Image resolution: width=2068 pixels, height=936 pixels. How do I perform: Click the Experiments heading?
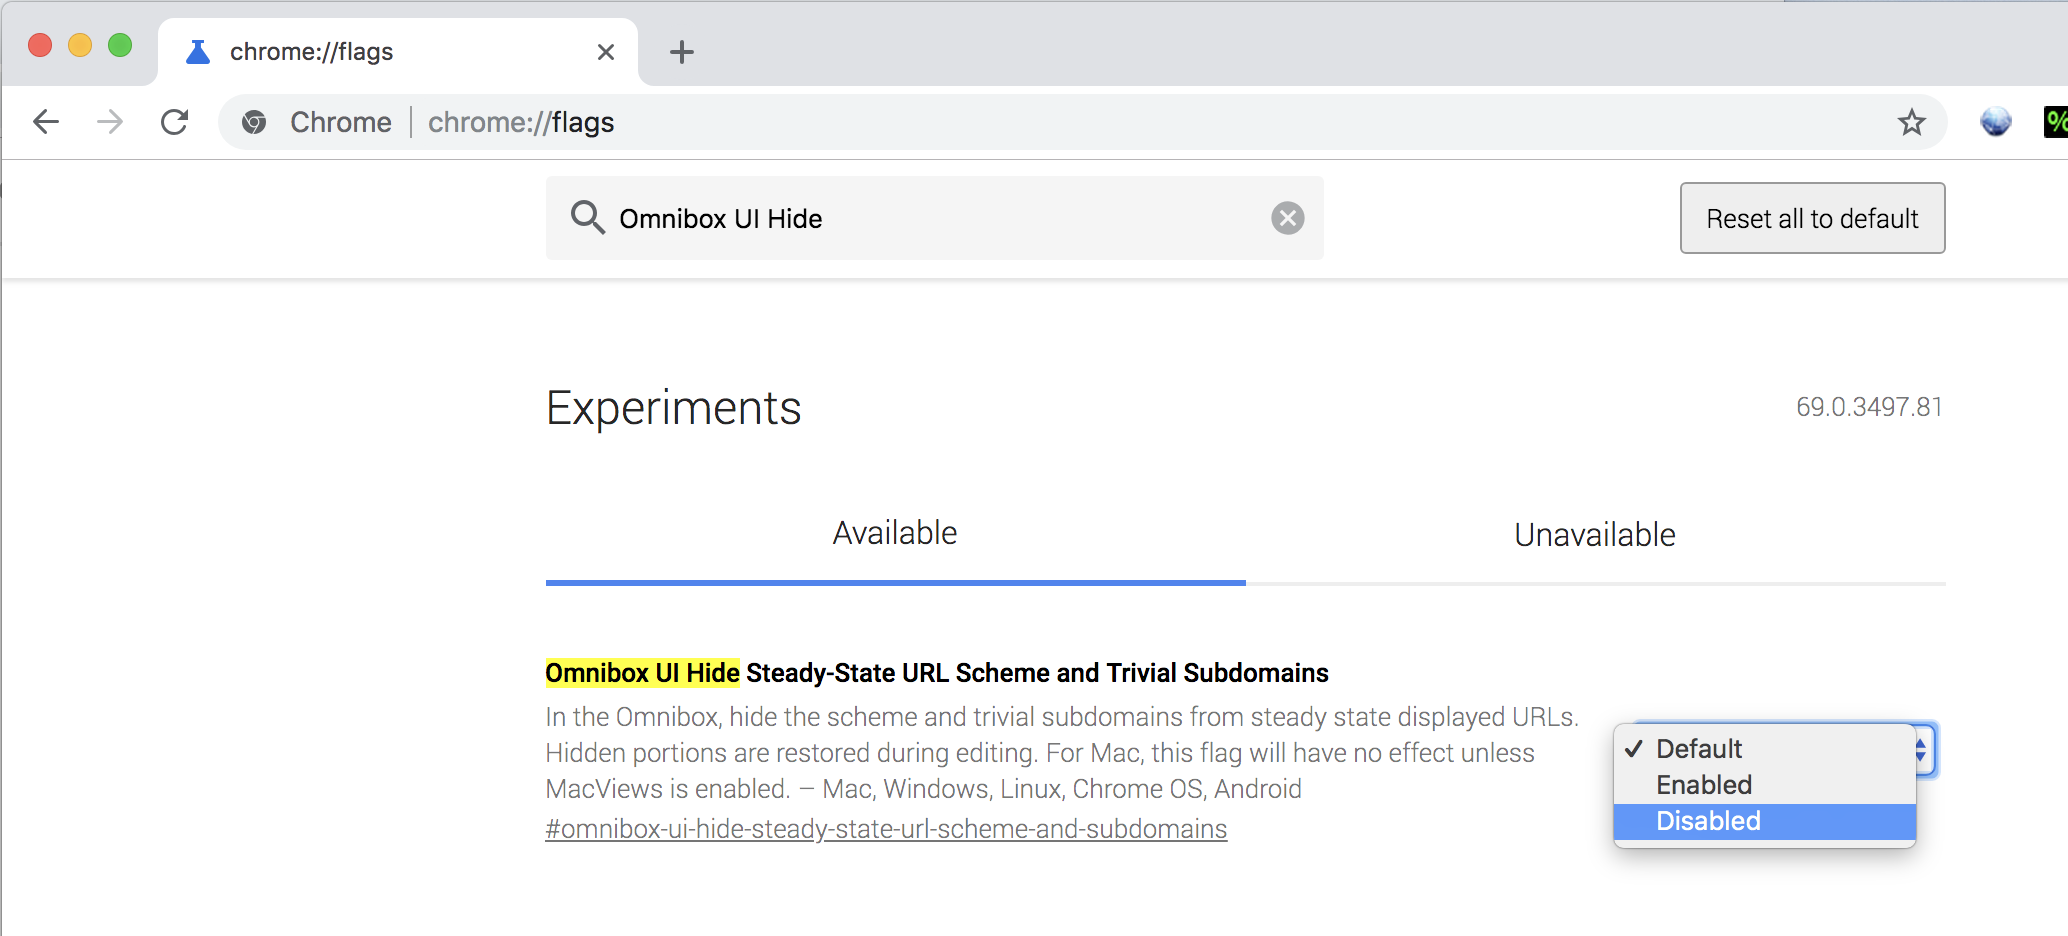[673, 408]
